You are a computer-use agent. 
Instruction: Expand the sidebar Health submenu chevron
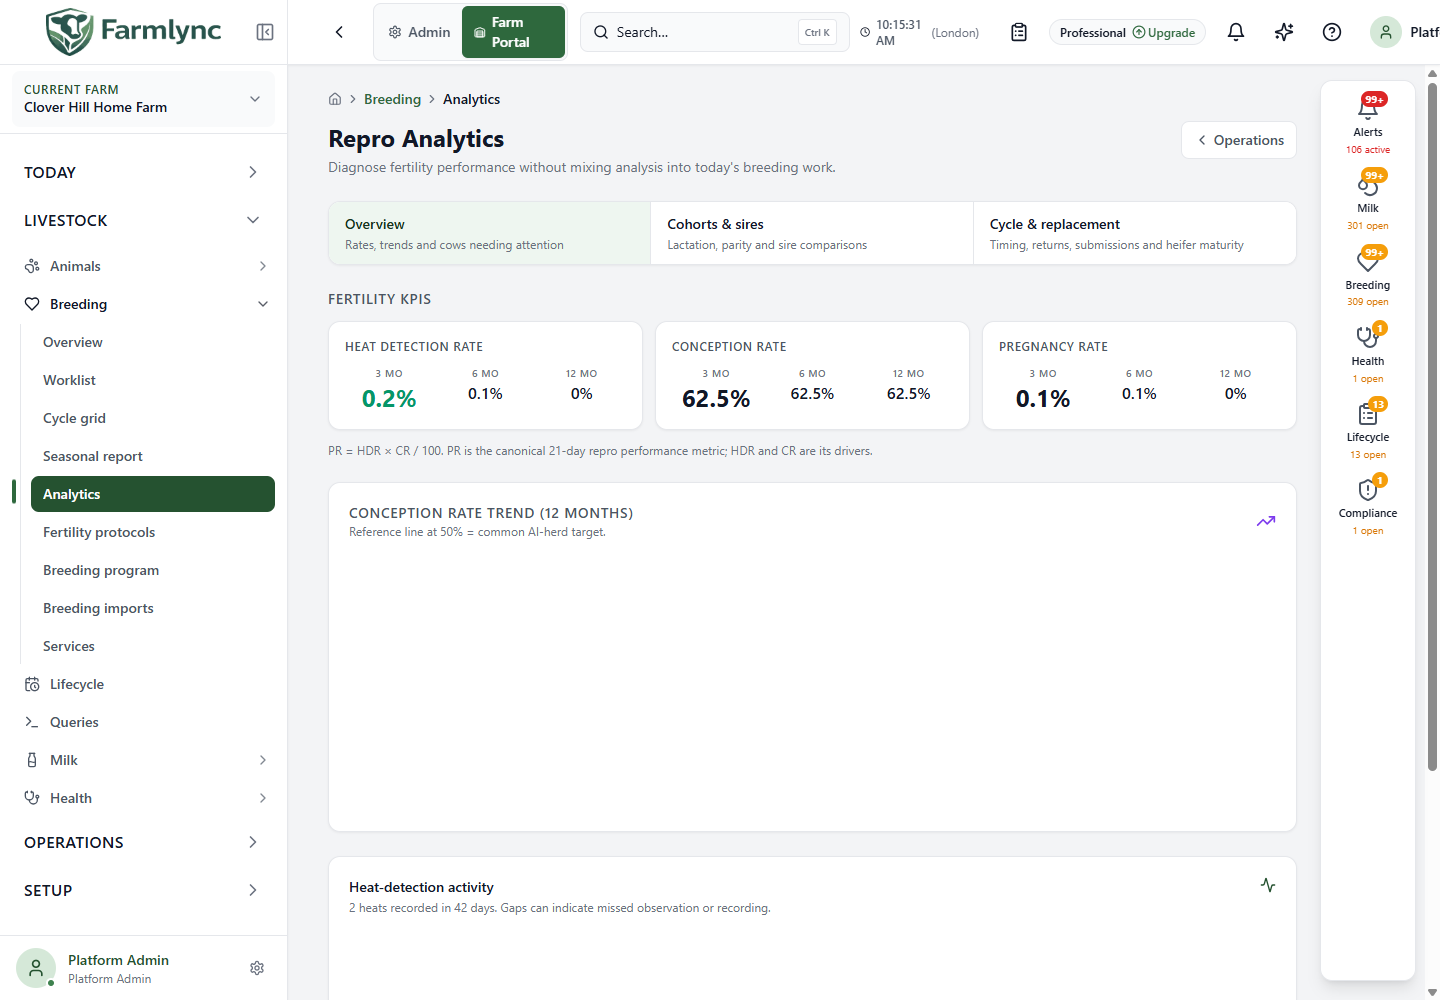pos(263,798)
